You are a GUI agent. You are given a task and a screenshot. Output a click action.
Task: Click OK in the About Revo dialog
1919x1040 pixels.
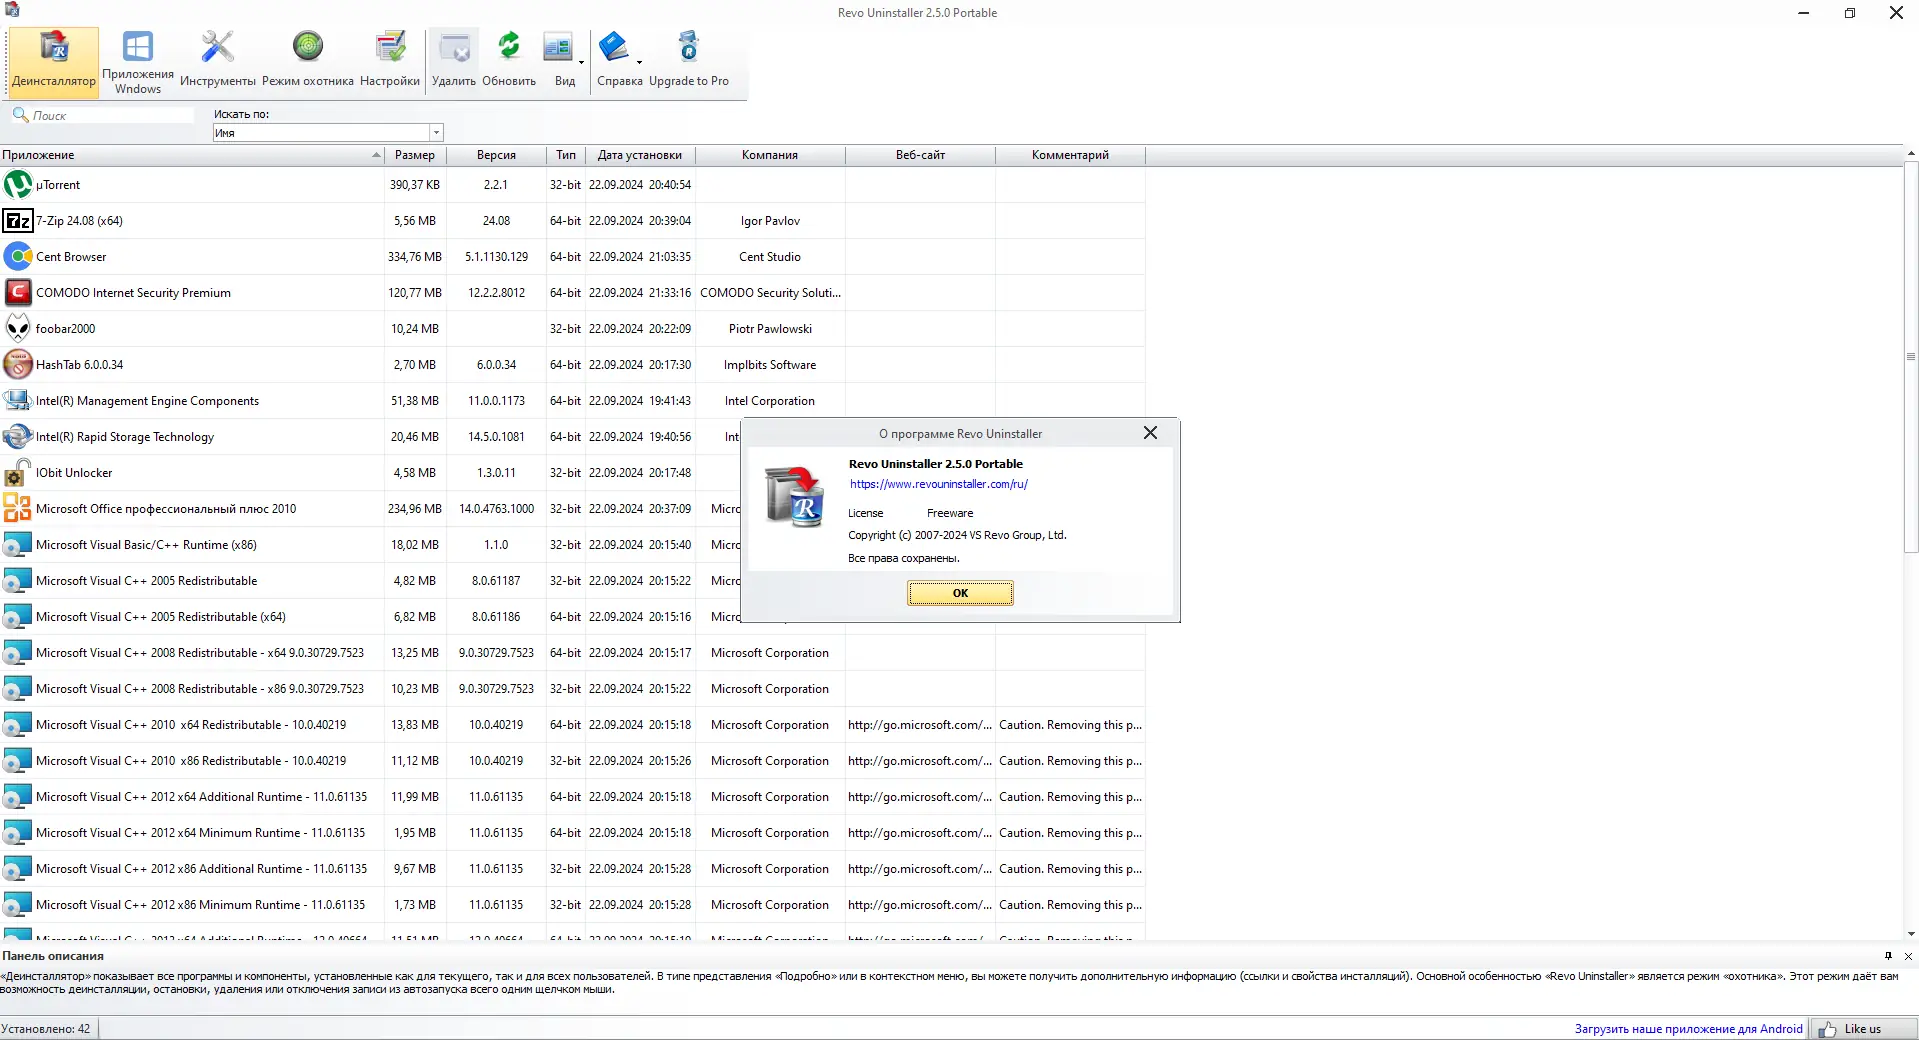pos(960,593)
